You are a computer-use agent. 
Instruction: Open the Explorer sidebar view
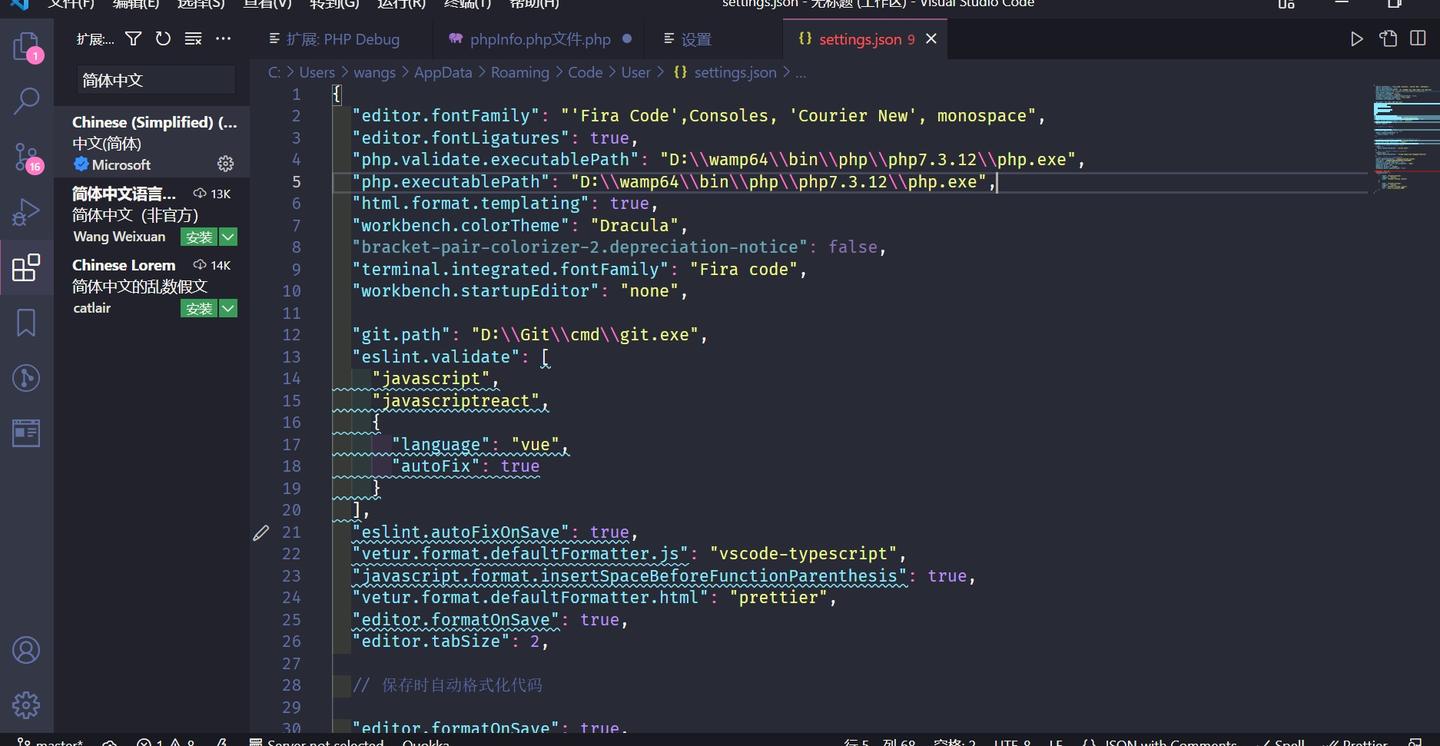pos(27,45)
